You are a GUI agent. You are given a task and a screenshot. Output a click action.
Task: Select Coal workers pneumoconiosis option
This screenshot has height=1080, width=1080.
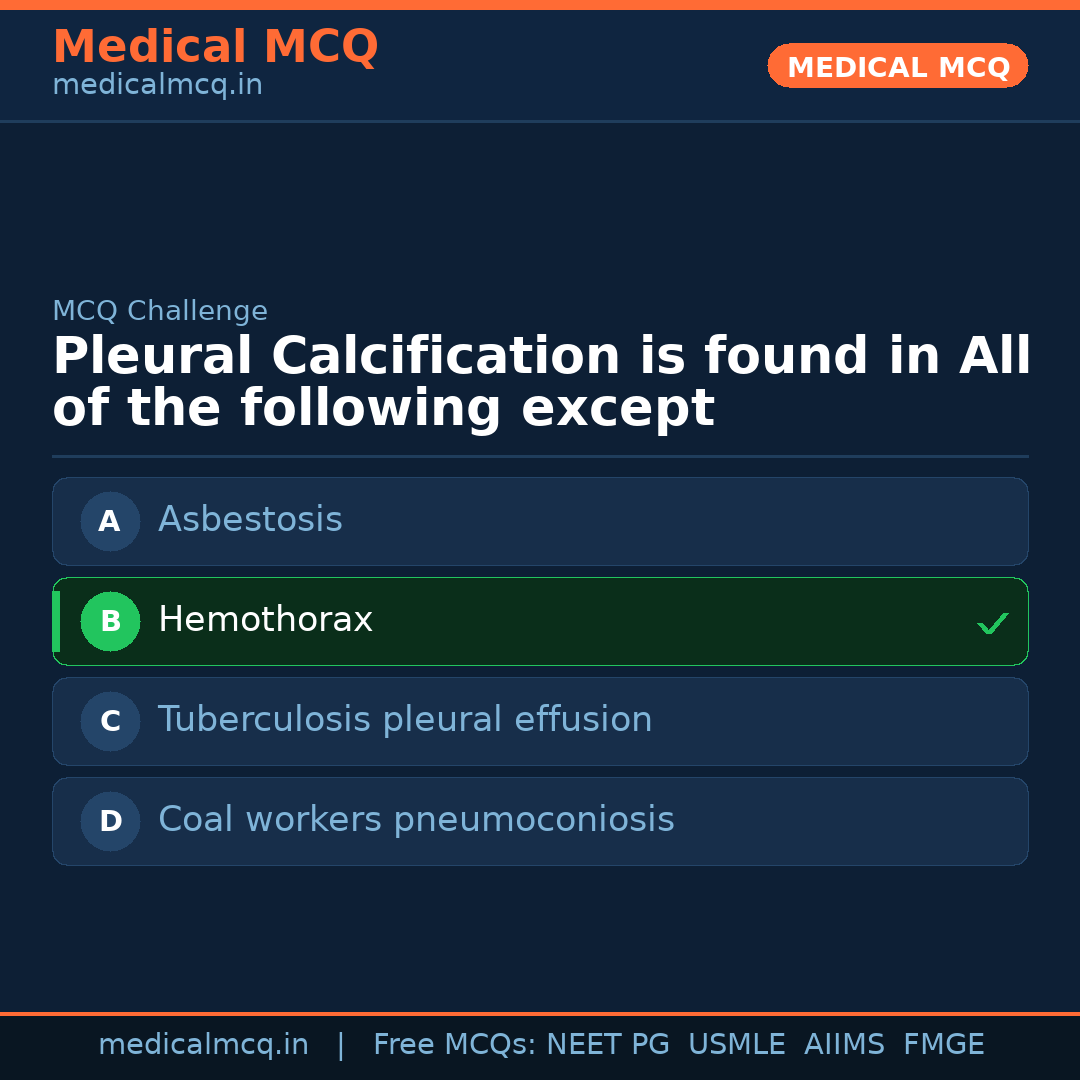point(416,820)
